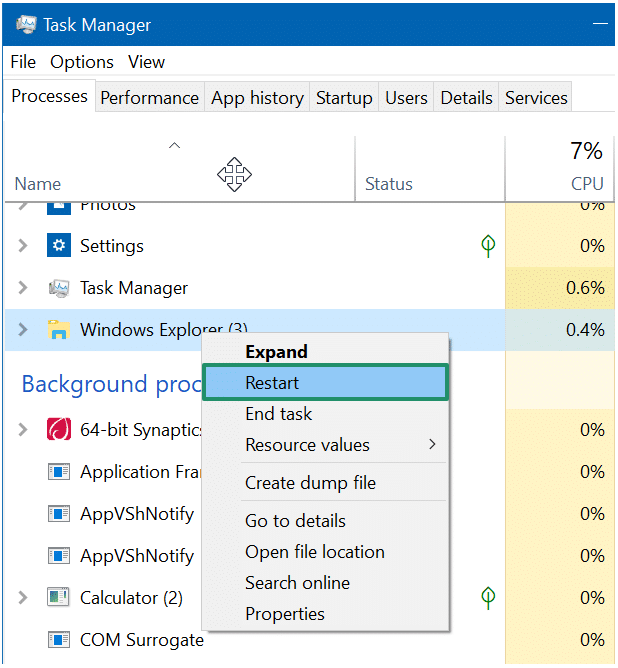Click the COM Surrogate process icon
The width and height of the screenshot is (618, 668).
(59, 639)
